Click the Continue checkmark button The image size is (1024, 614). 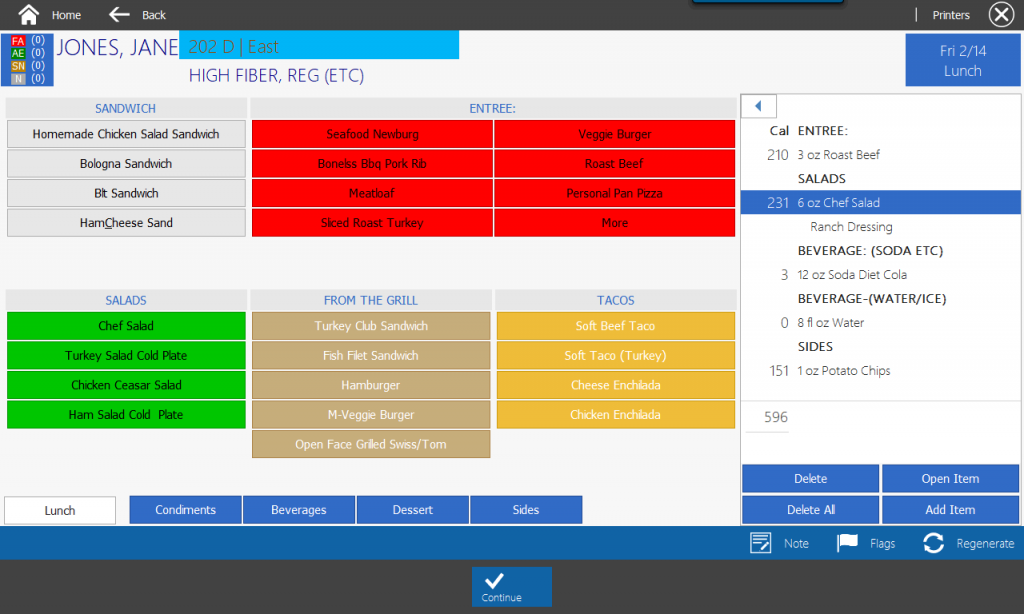[511, 587]
